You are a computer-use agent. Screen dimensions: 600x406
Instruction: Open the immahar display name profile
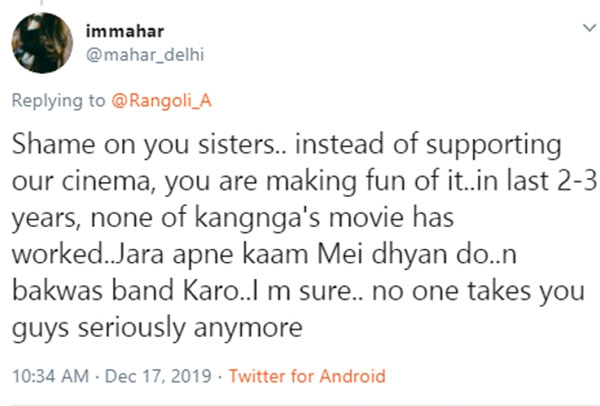[x=125, y=31]
